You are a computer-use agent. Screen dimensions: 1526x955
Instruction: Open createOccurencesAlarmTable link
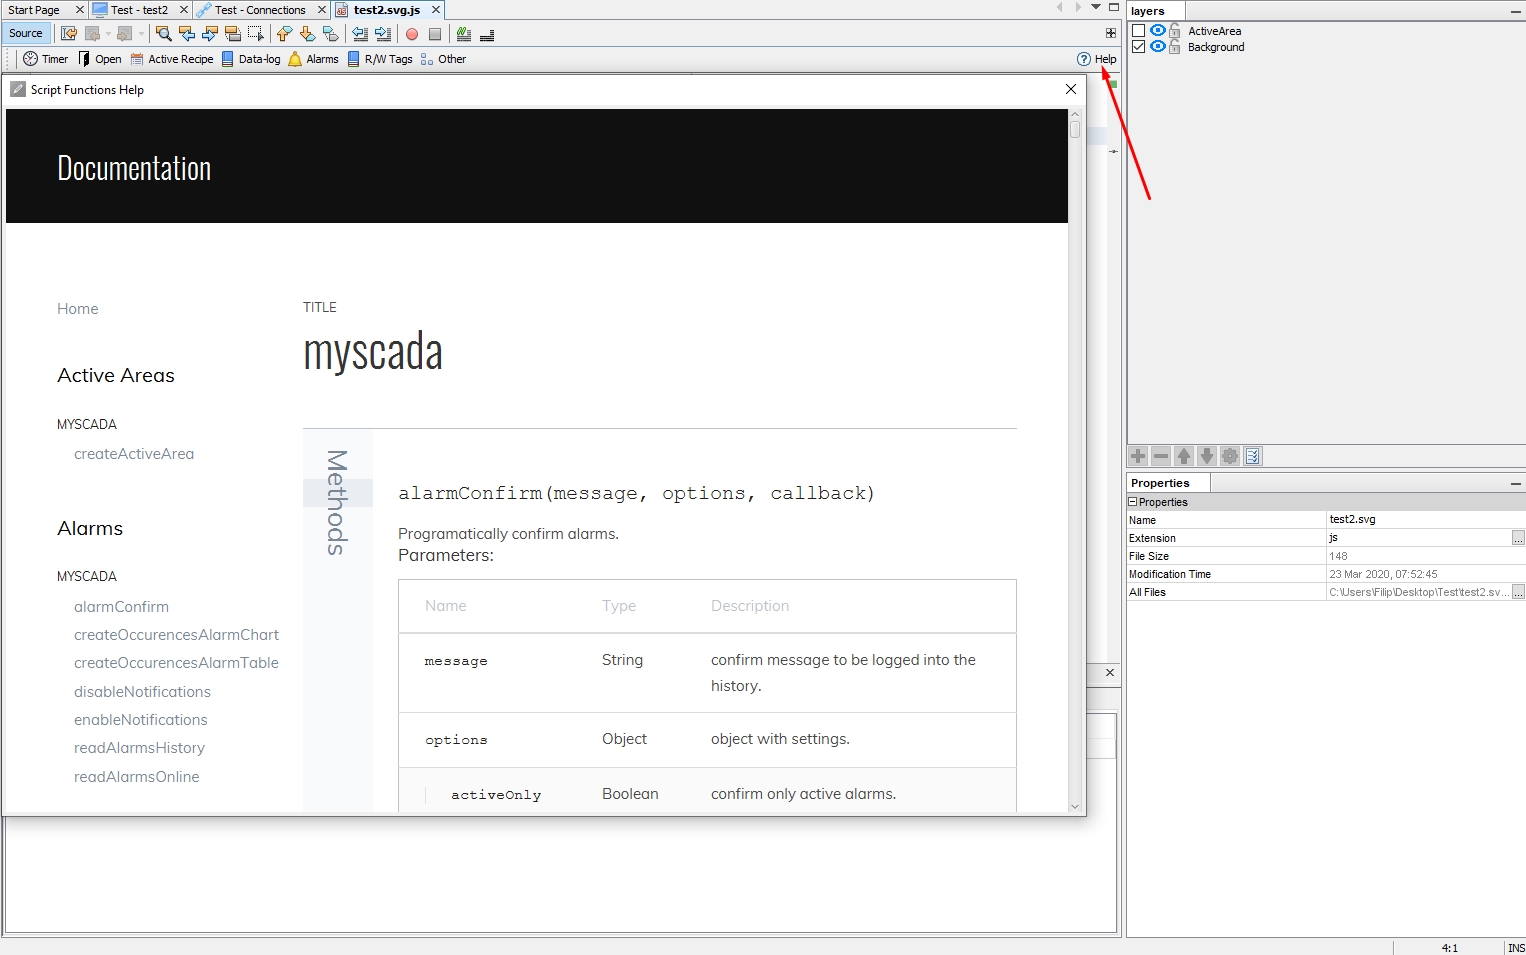click(x=176, y=663)
